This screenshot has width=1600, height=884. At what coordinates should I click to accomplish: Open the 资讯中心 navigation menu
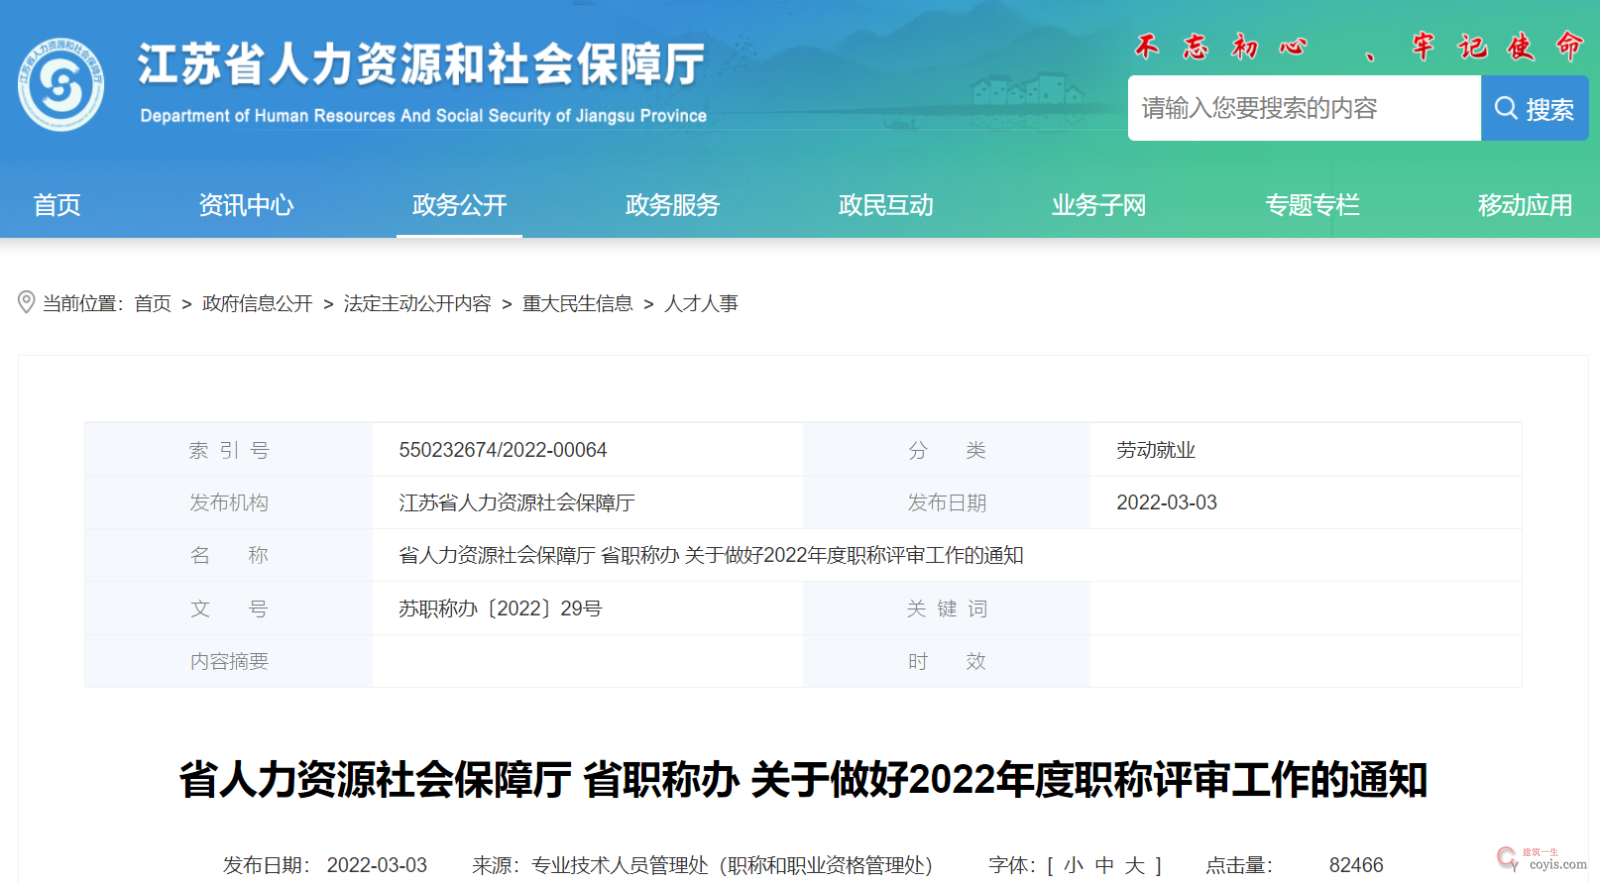(x=246, y=205)
